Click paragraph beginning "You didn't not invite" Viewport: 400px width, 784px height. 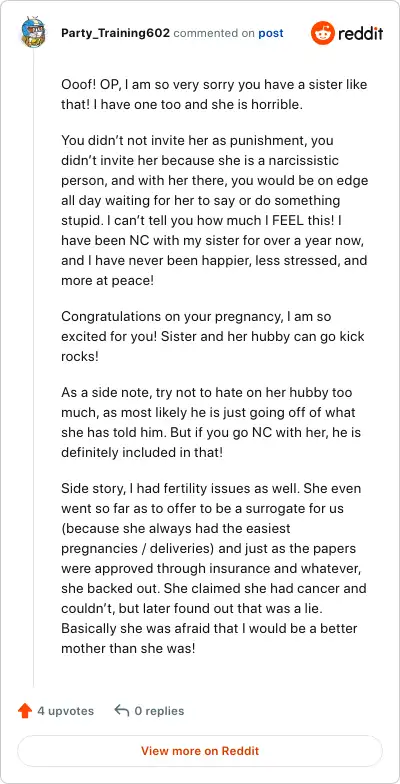(x=214, y=210)
